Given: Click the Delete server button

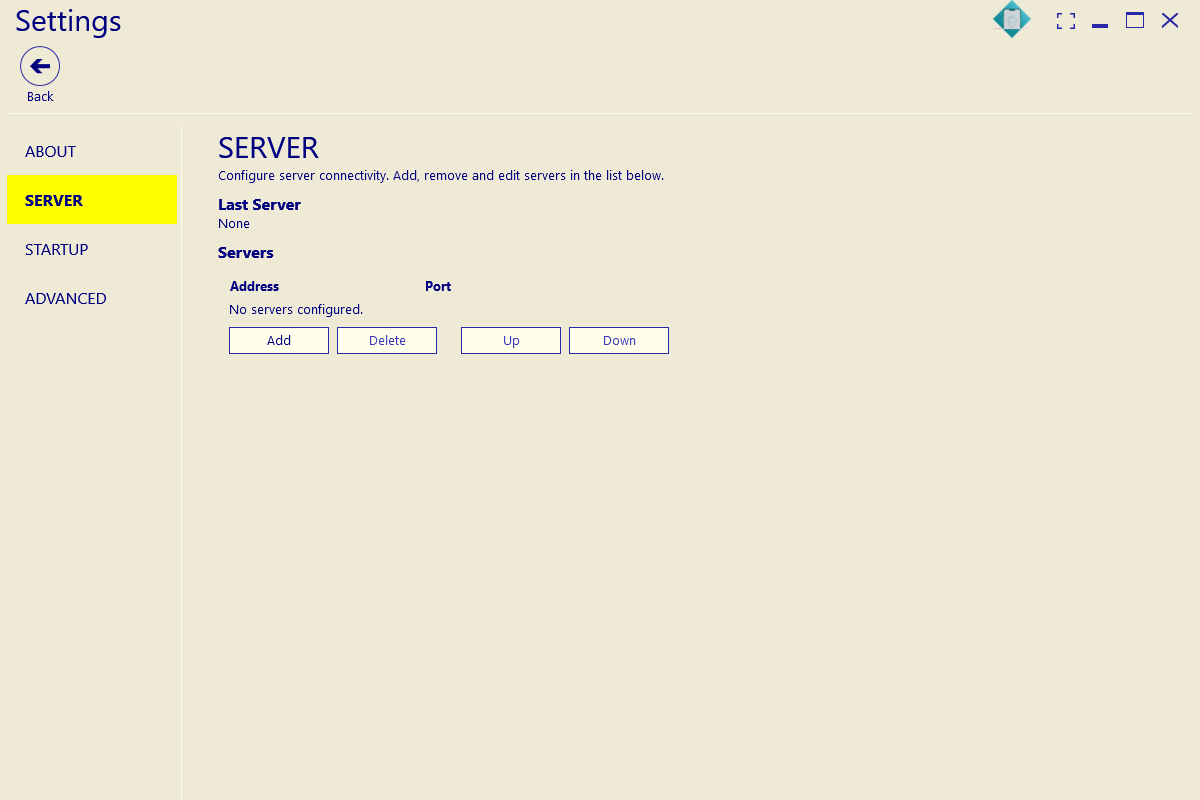Looking at the screenshot, I should tap(387, 340).
